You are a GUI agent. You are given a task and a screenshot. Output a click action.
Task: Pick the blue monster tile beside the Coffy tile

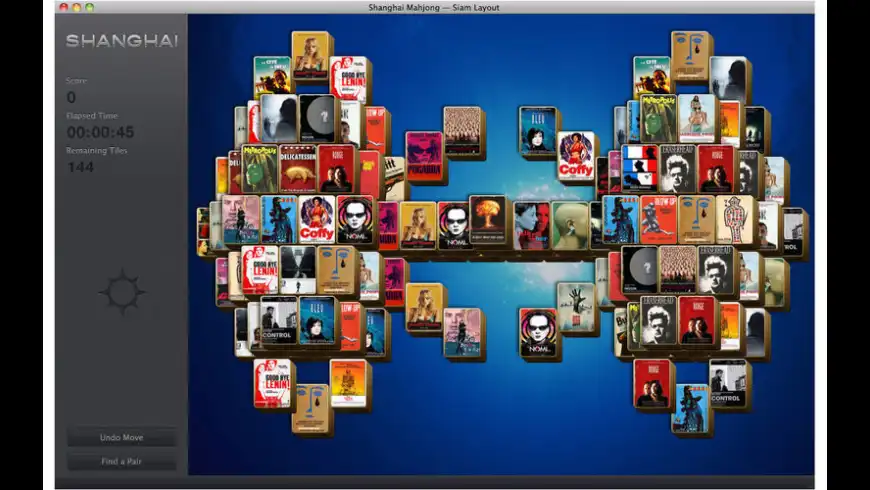pyautogui.click(x=279, y=220)
